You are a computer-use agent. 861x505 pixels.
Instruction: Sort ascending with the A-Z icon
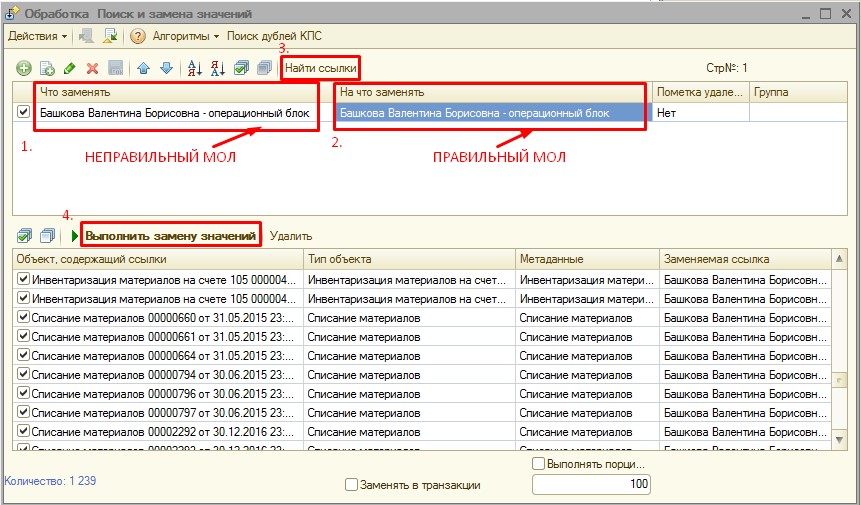pyautogui.click(x=194, y=68)
